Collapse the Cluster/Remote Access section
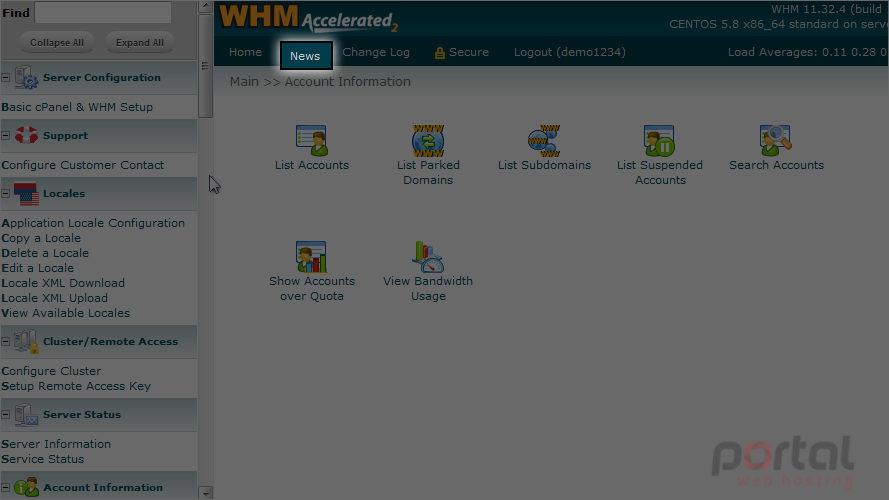The width and height of the screenshot is (889, 500). pos(6,341)
